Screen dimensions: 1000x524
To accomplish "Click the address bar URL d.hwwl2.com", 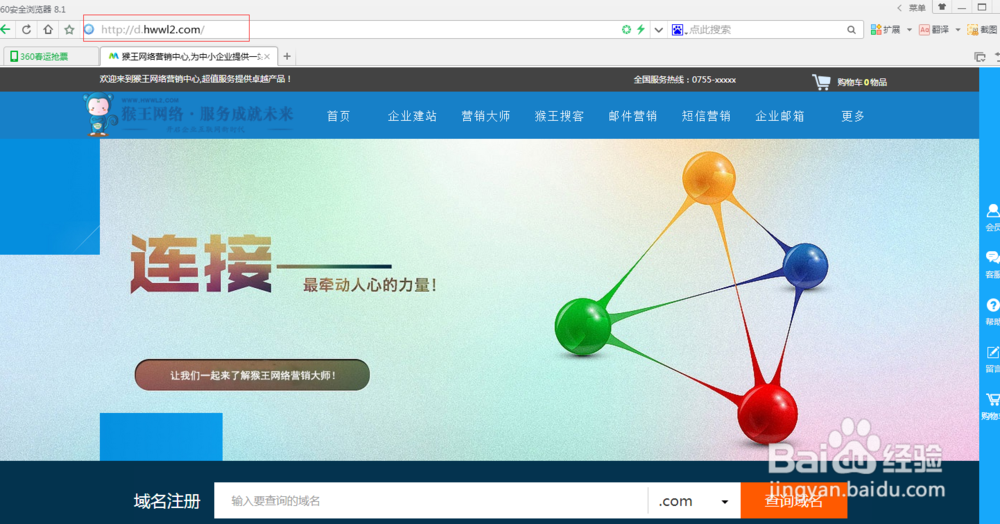I will click(153, 29).
